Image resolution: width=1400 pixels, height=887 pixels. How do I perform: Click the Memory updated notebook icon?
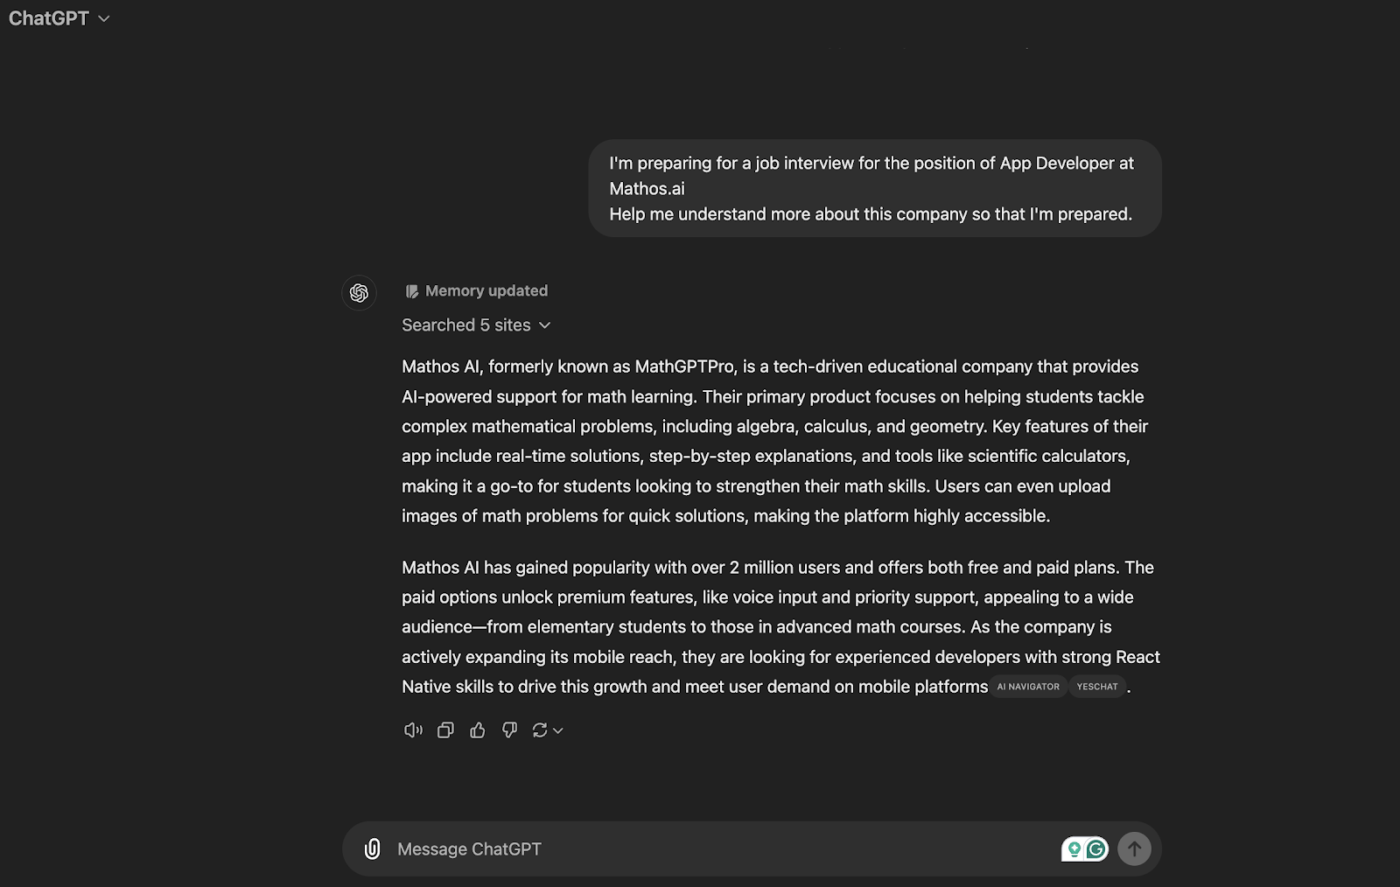tap(412, 290)
